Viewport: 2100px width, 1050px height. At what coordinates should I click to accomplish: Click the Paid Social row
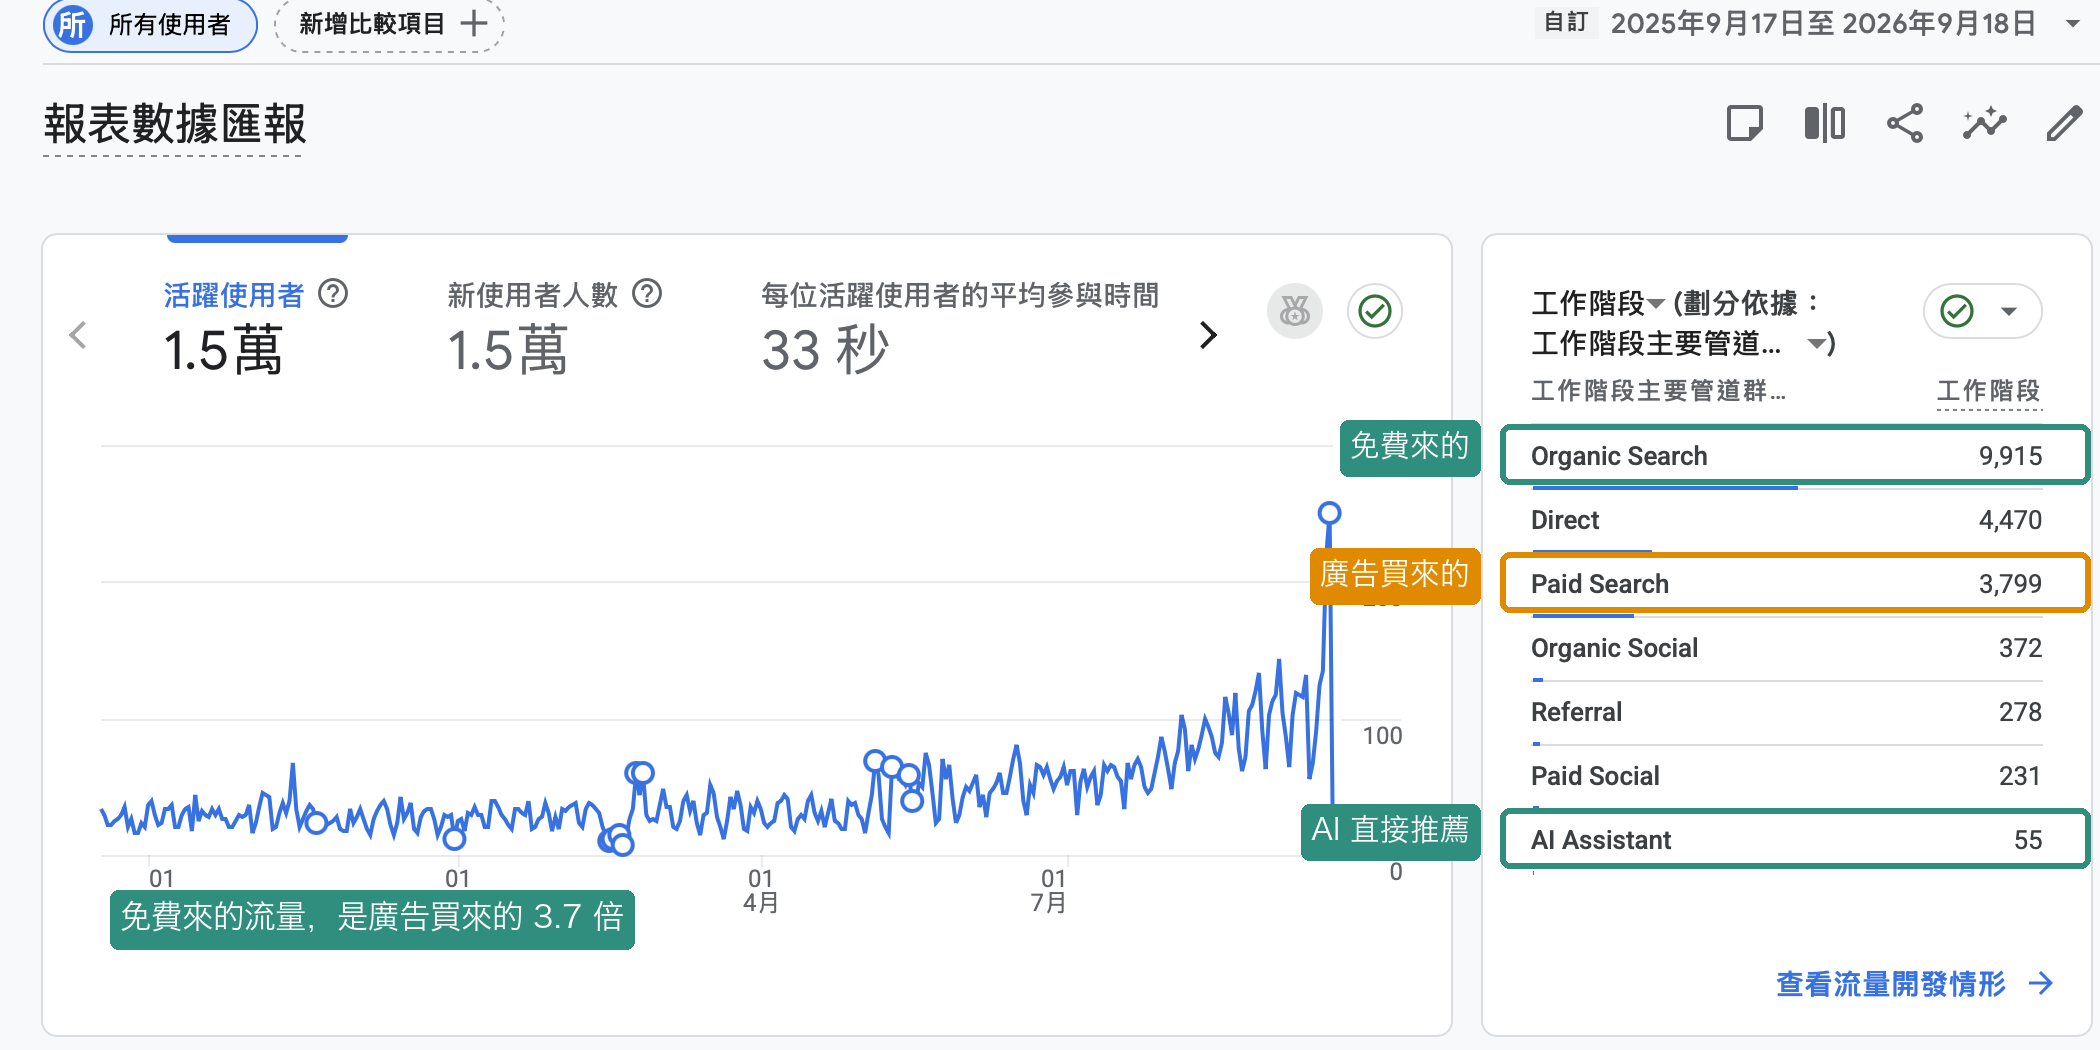(x=1787, y=776)
